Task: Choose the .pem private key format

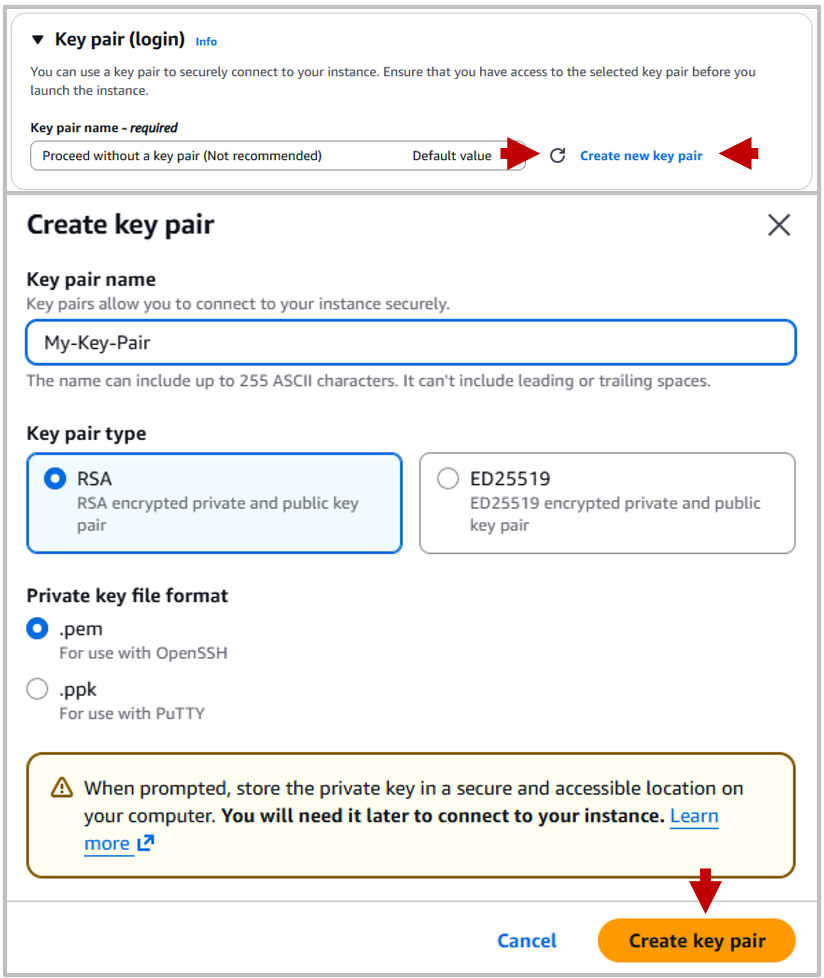Action: tap(37, 629)
